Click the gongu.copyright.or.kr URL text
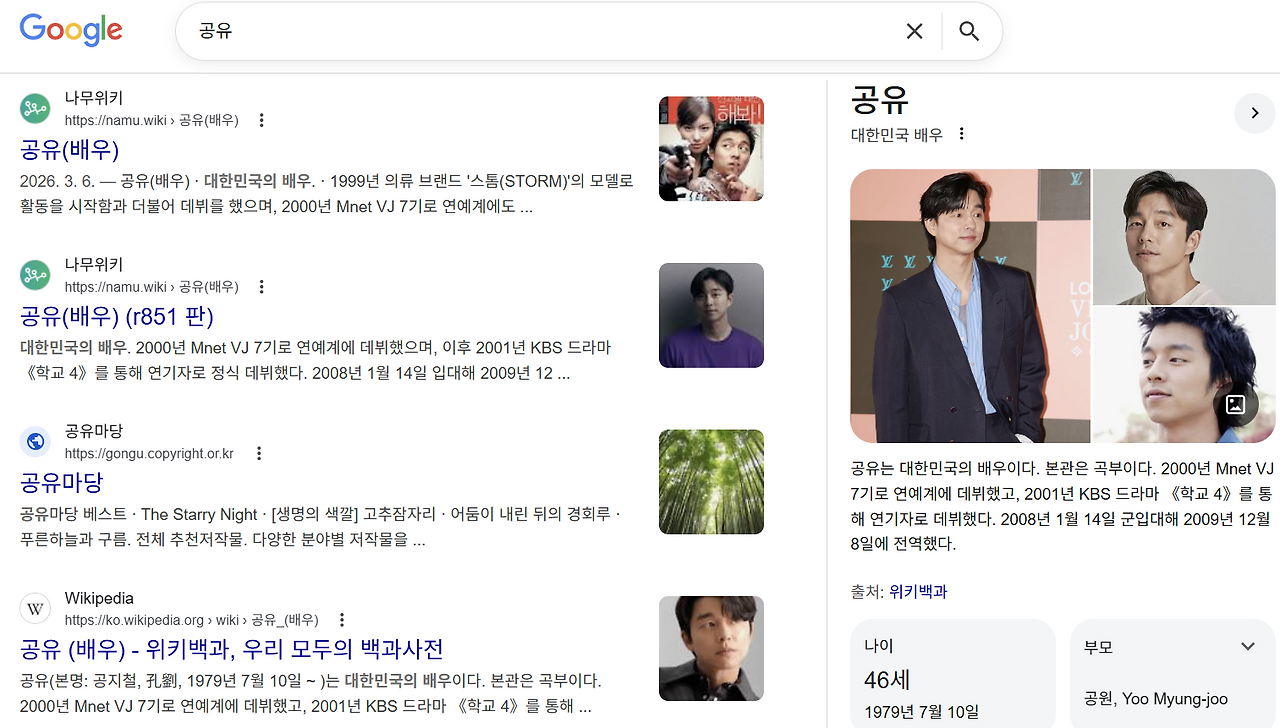 (x=149, y=453)
